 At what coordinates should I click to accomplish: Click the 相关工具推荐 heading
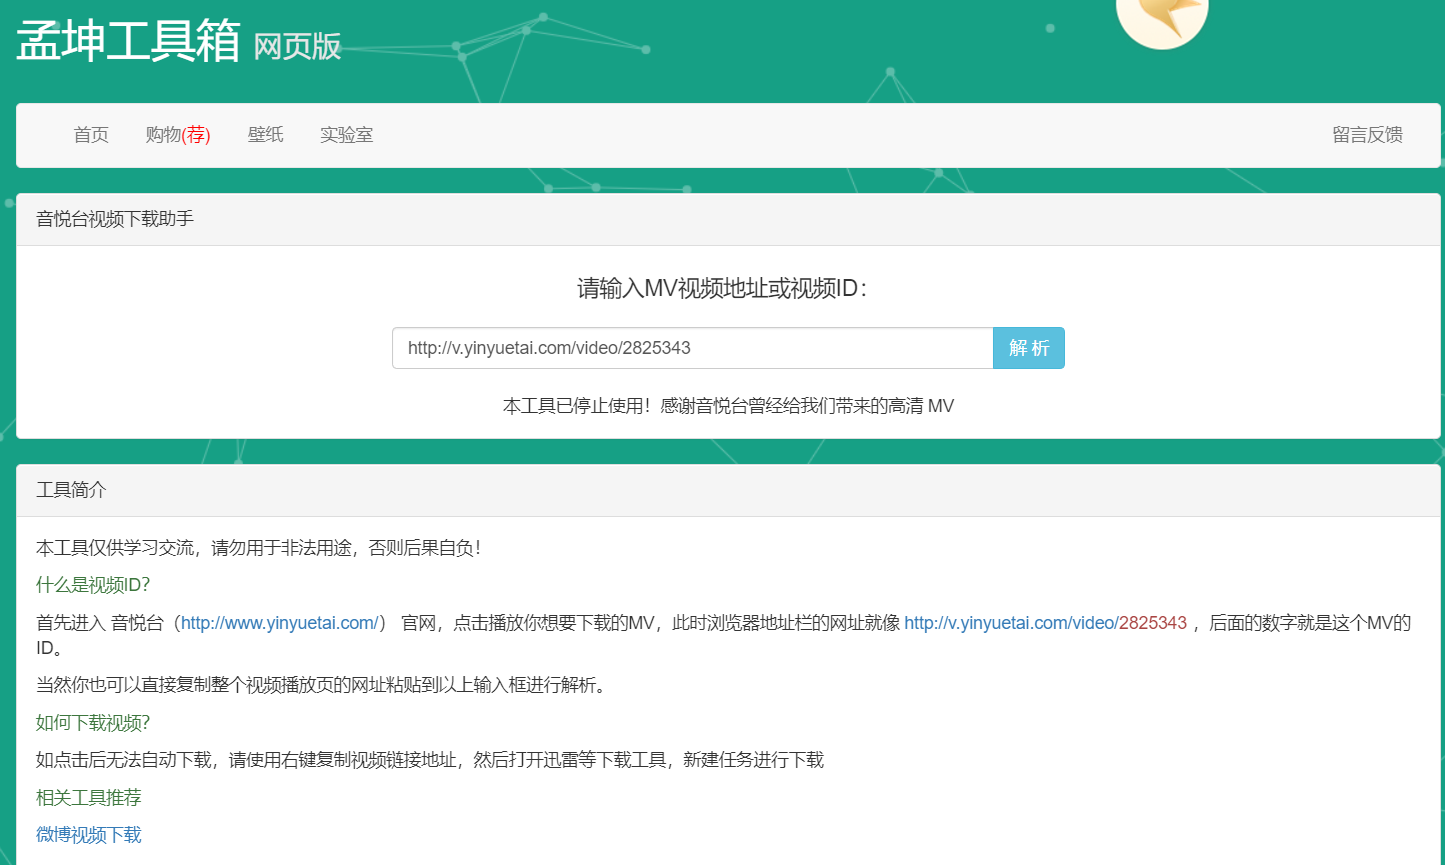tap(89, 798)
